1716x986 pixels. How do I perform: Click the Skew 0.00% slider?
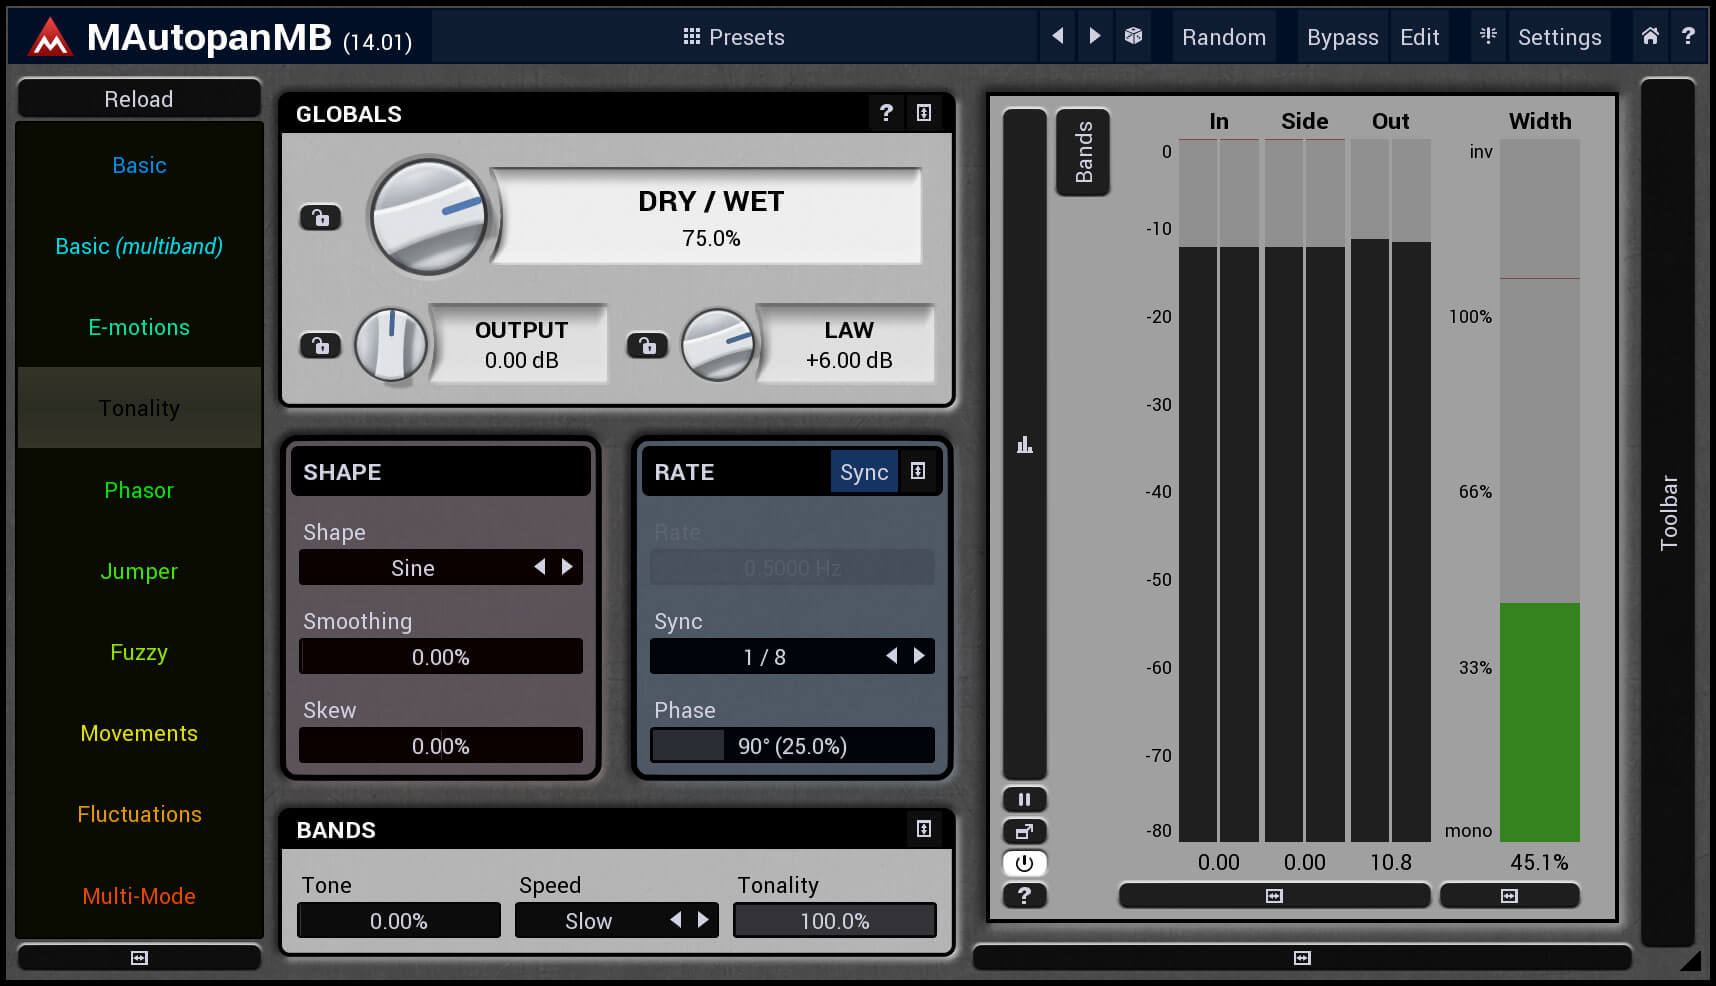pyautogui.click(x=441, y=745)
